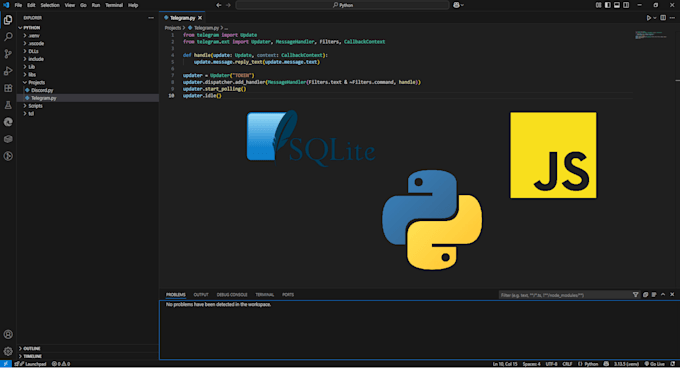
Task: Click the Accounts icon in activity bar
Action: (x=8, y=334)
